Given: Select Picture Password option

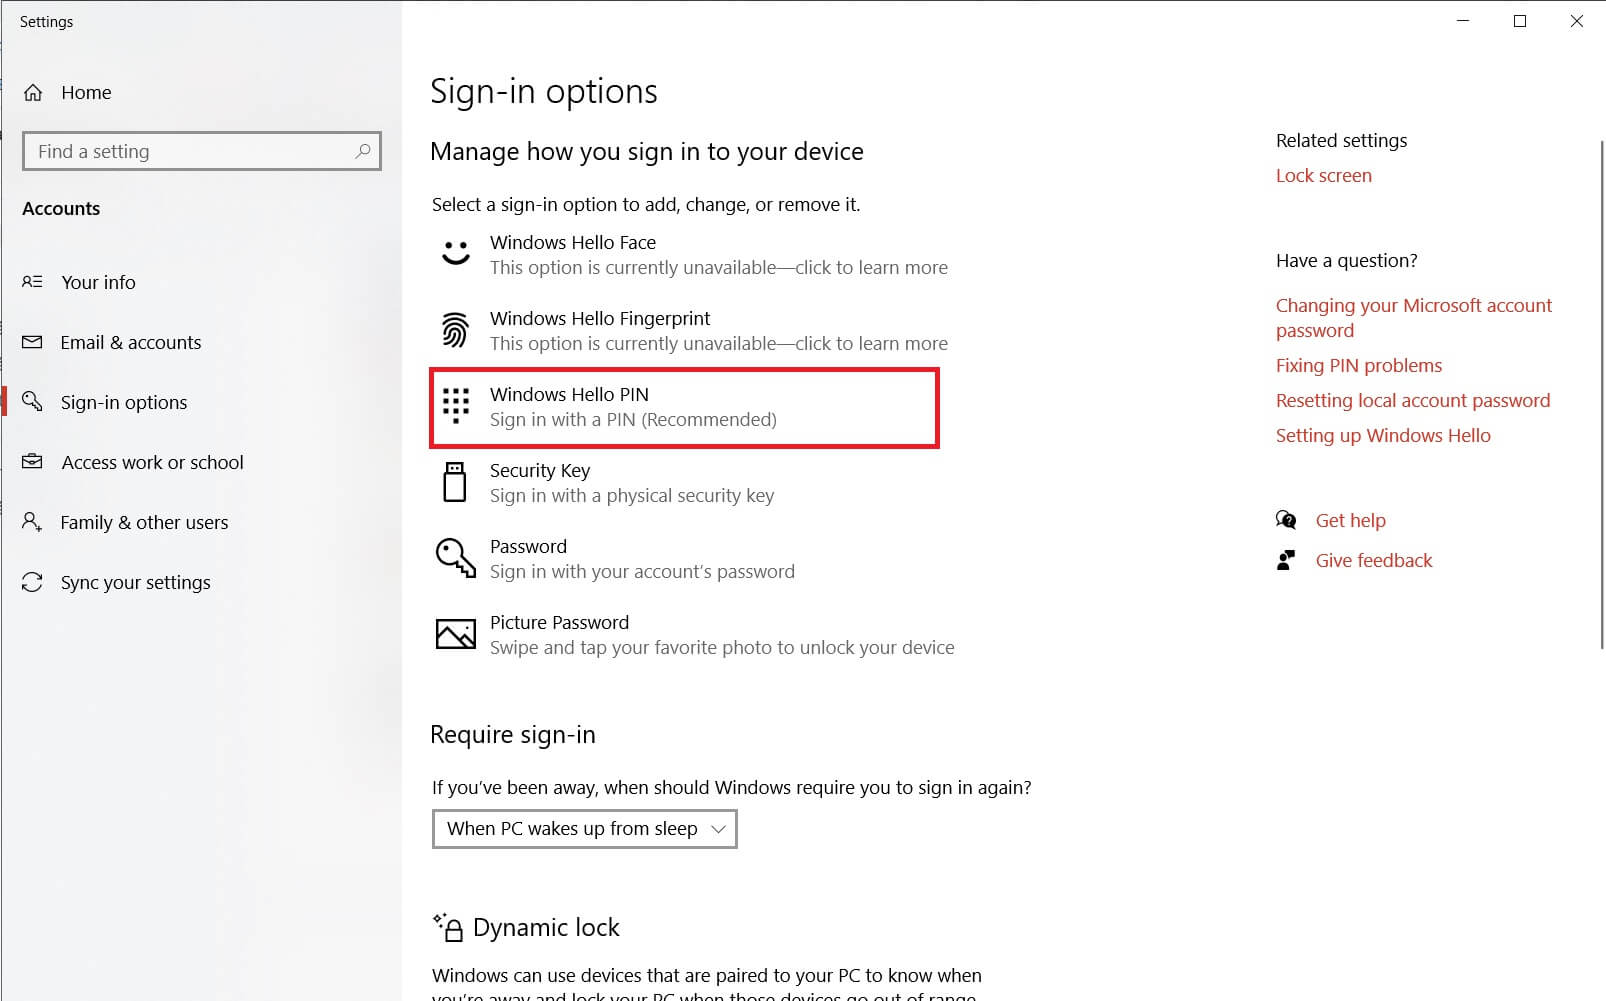Looking at the screenshot, I should tap(694, 635).
